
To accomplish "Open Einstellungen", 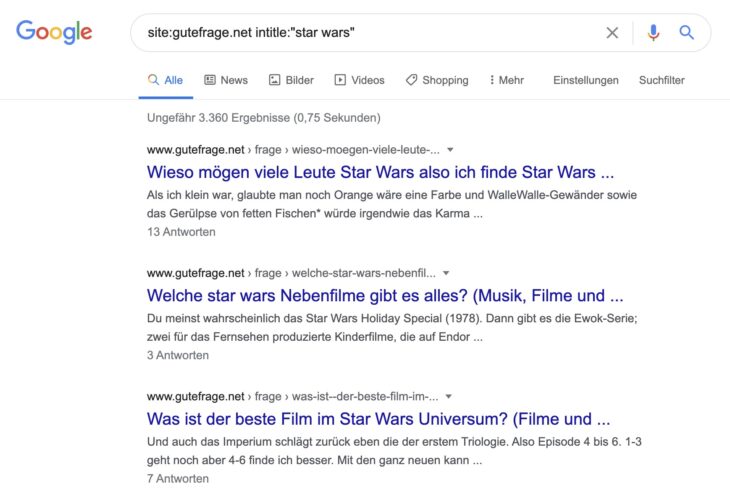I will click(x=586, y=80).
